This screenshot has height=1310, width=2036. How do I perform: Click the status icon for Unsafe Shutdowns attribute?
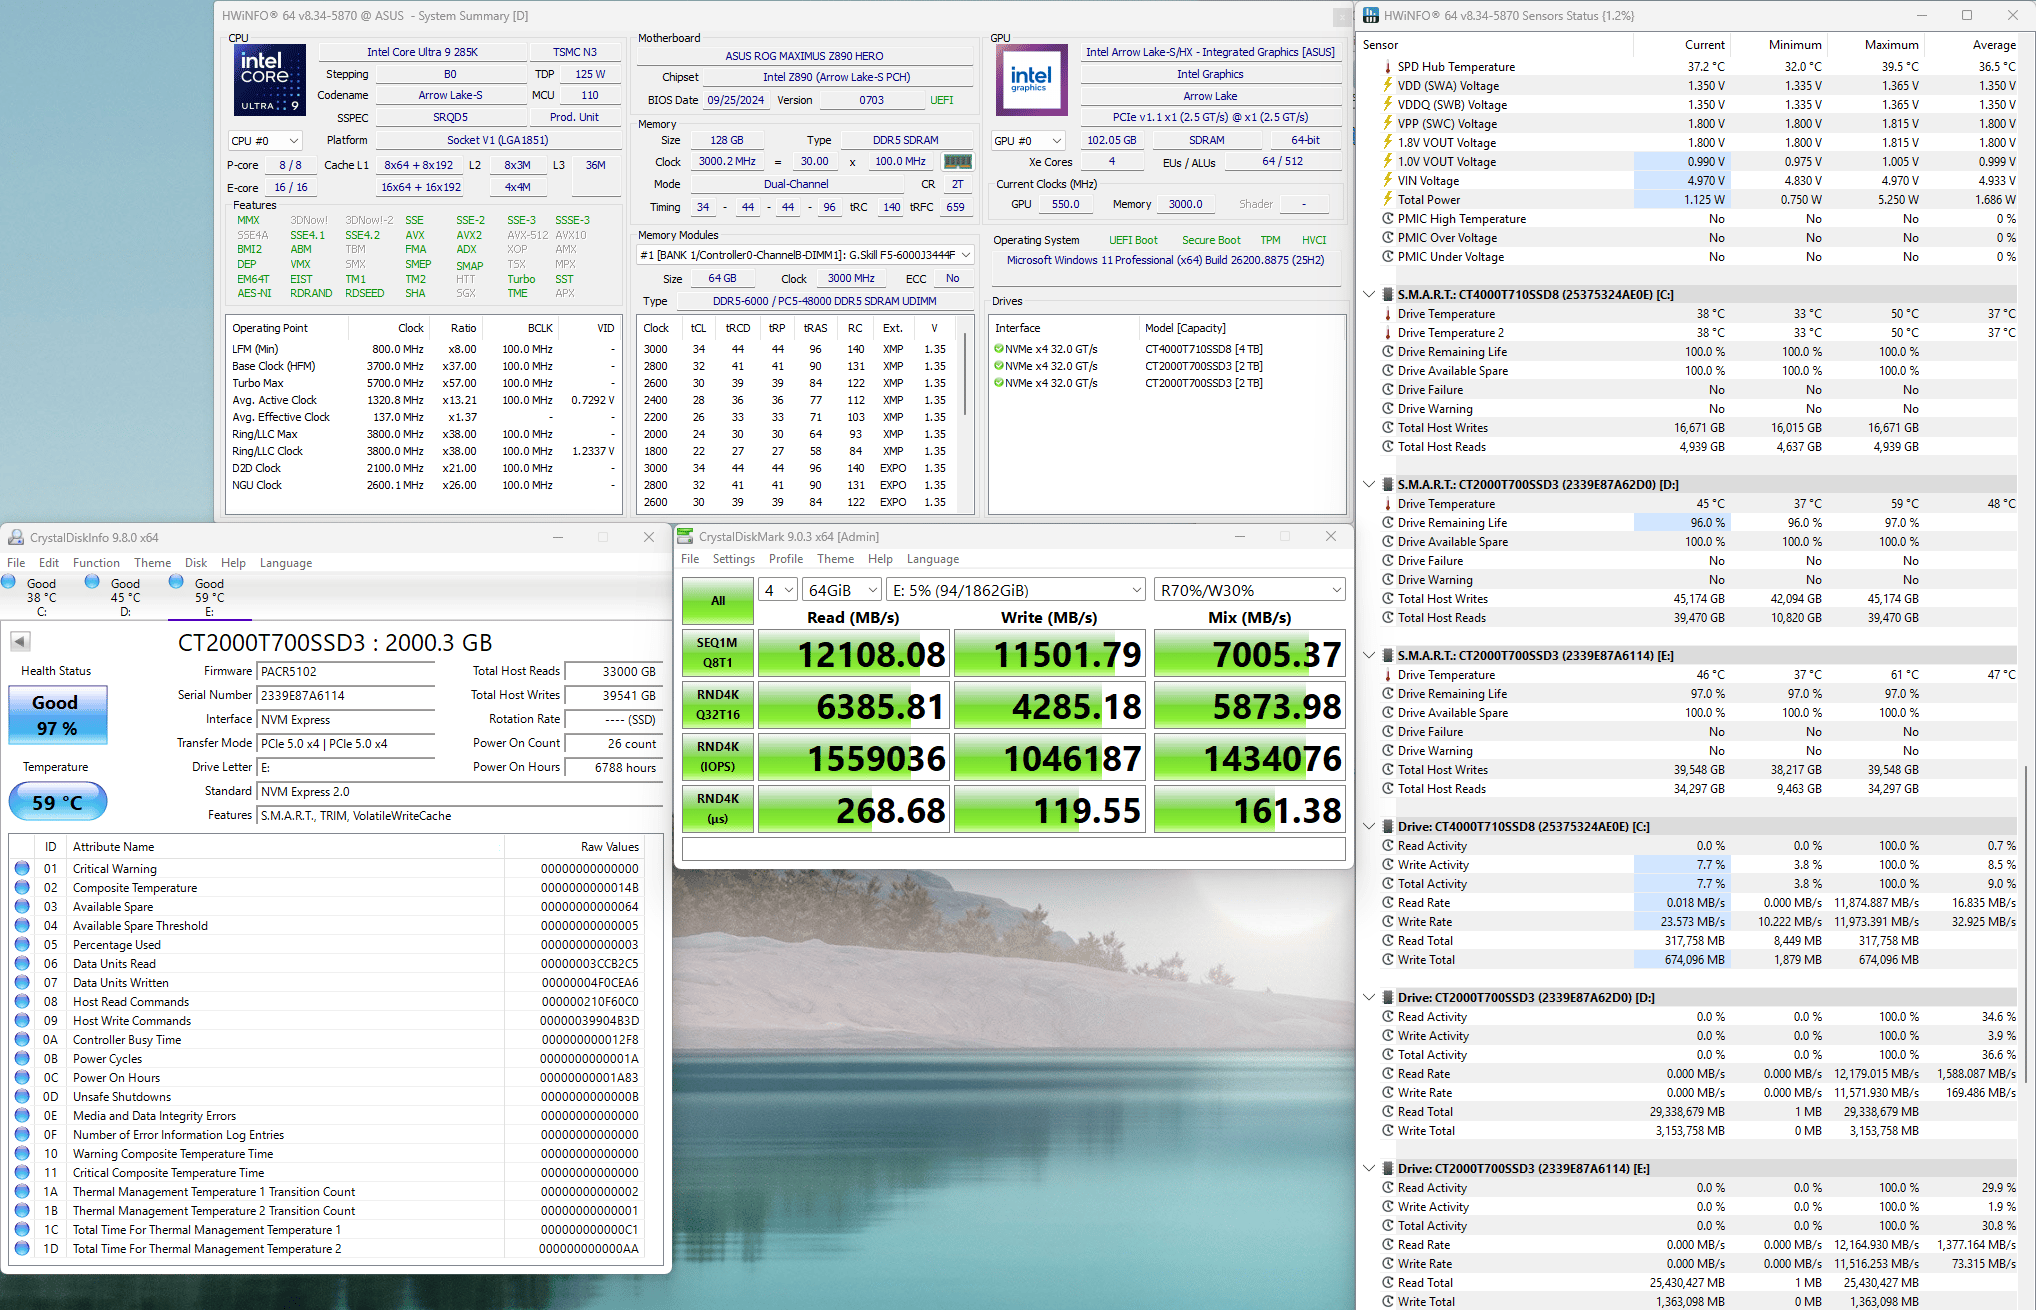tap(22, 1096)
